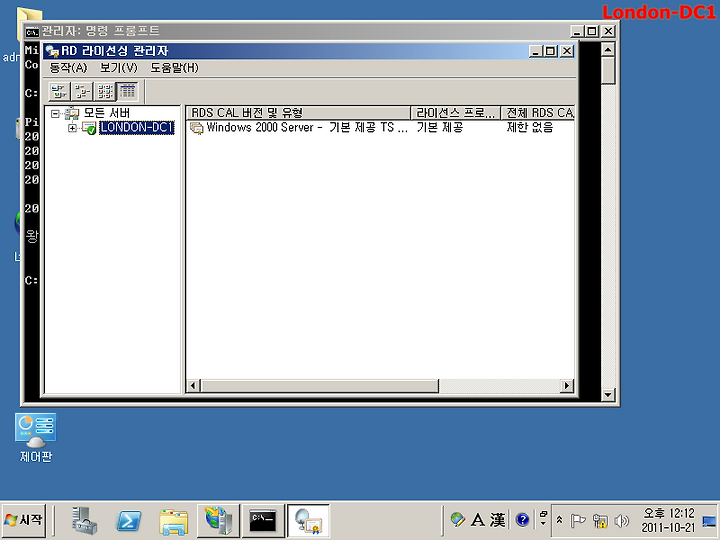Open the 보기(V) menu
The image size is (720, 540).
point(118,68)
